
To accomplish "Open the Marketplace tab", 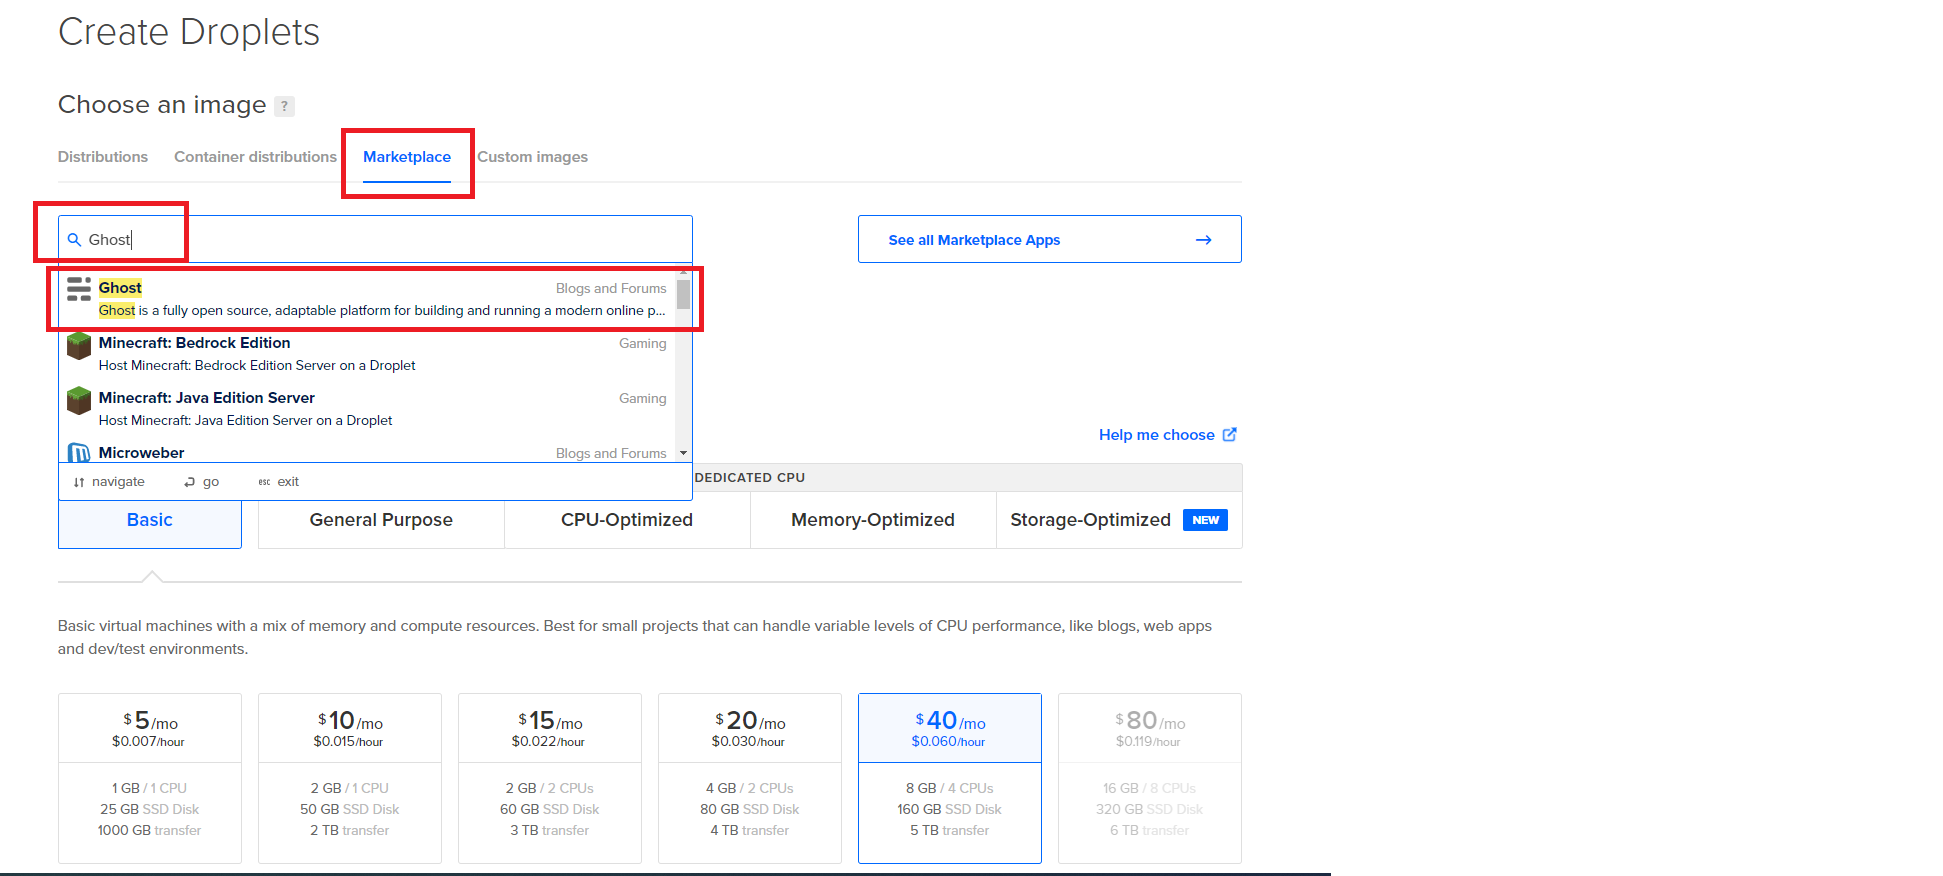I will click(x=407, y=157).
